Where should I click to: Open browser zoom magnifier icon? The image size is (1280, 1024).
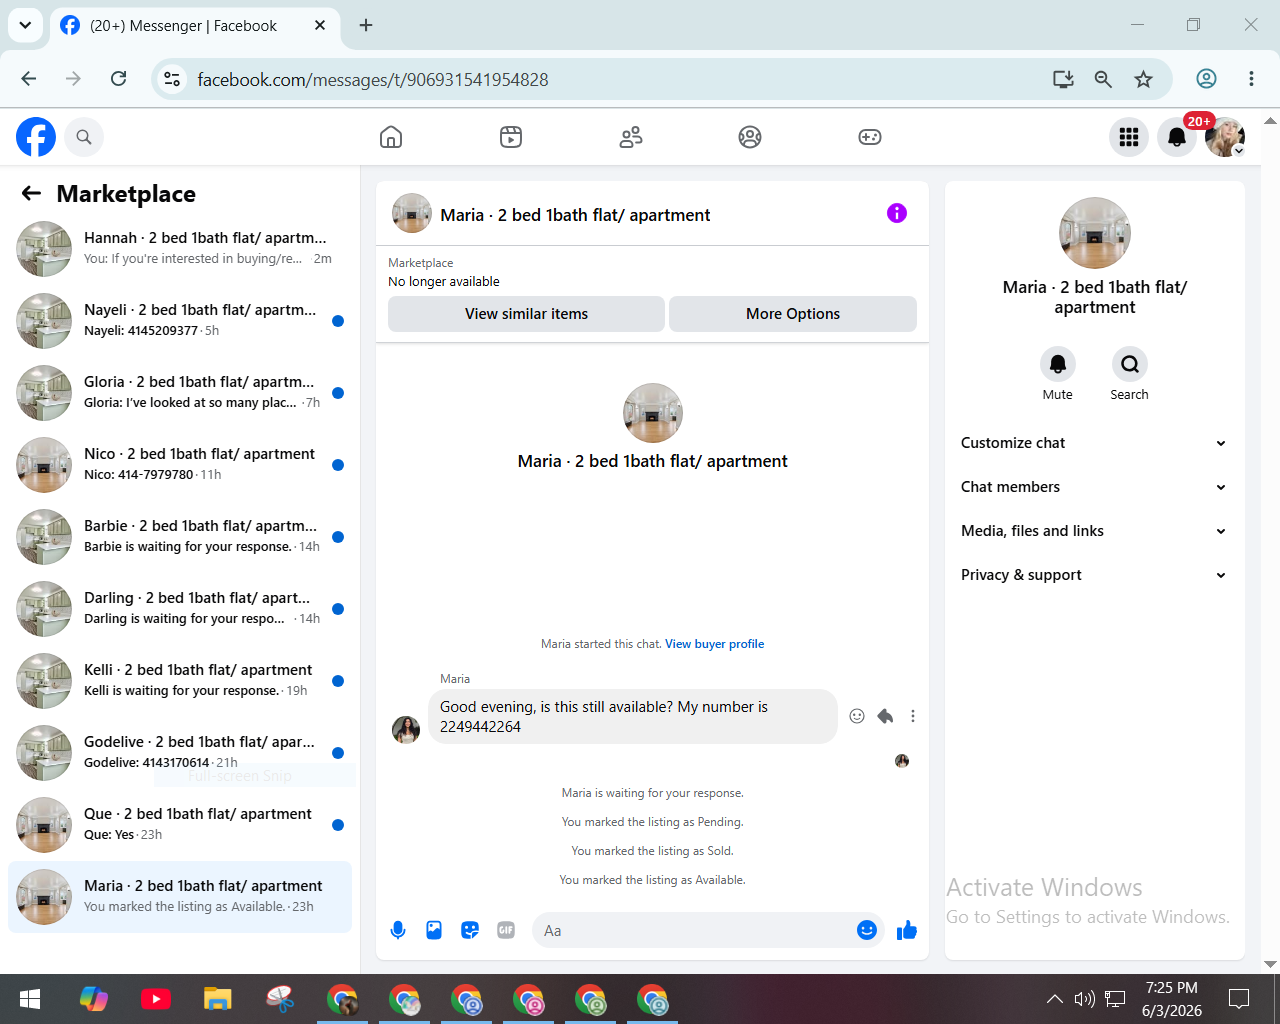pyautogui.click(x=1103, y=79)
